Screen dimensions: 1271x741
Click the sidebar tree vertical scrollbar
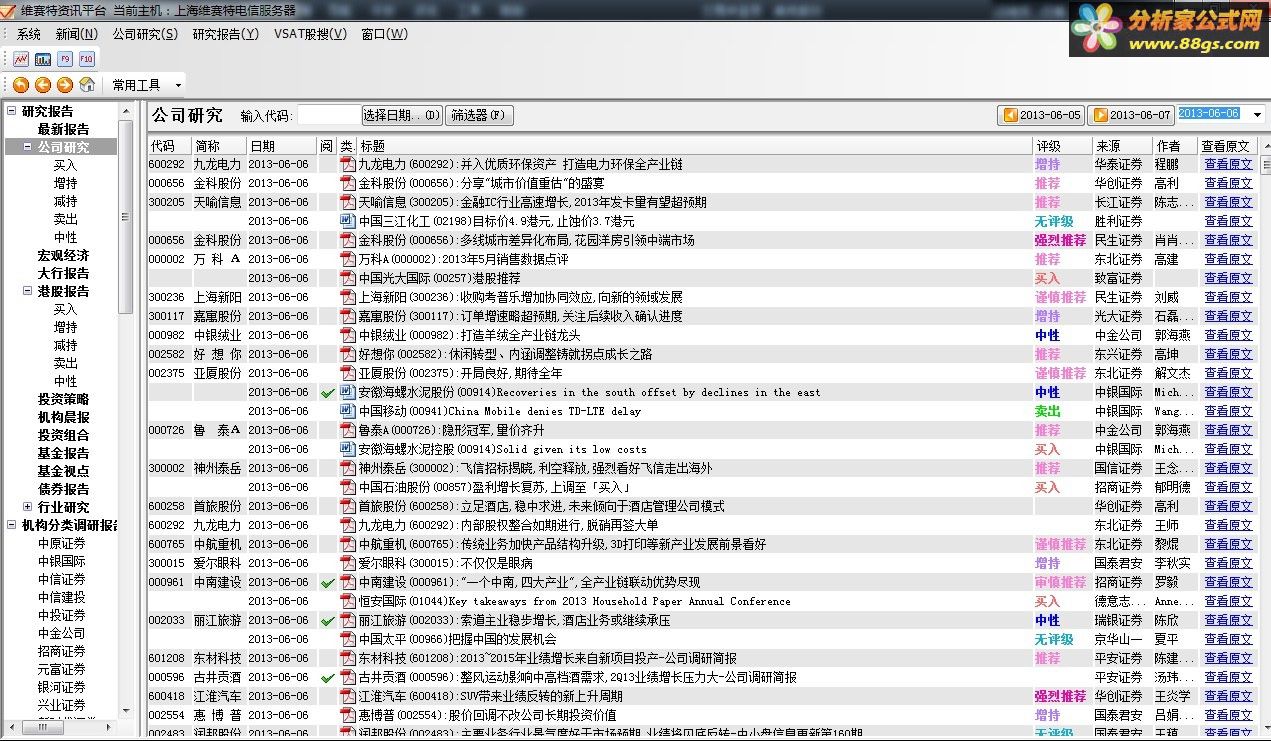tap(125, 215)
